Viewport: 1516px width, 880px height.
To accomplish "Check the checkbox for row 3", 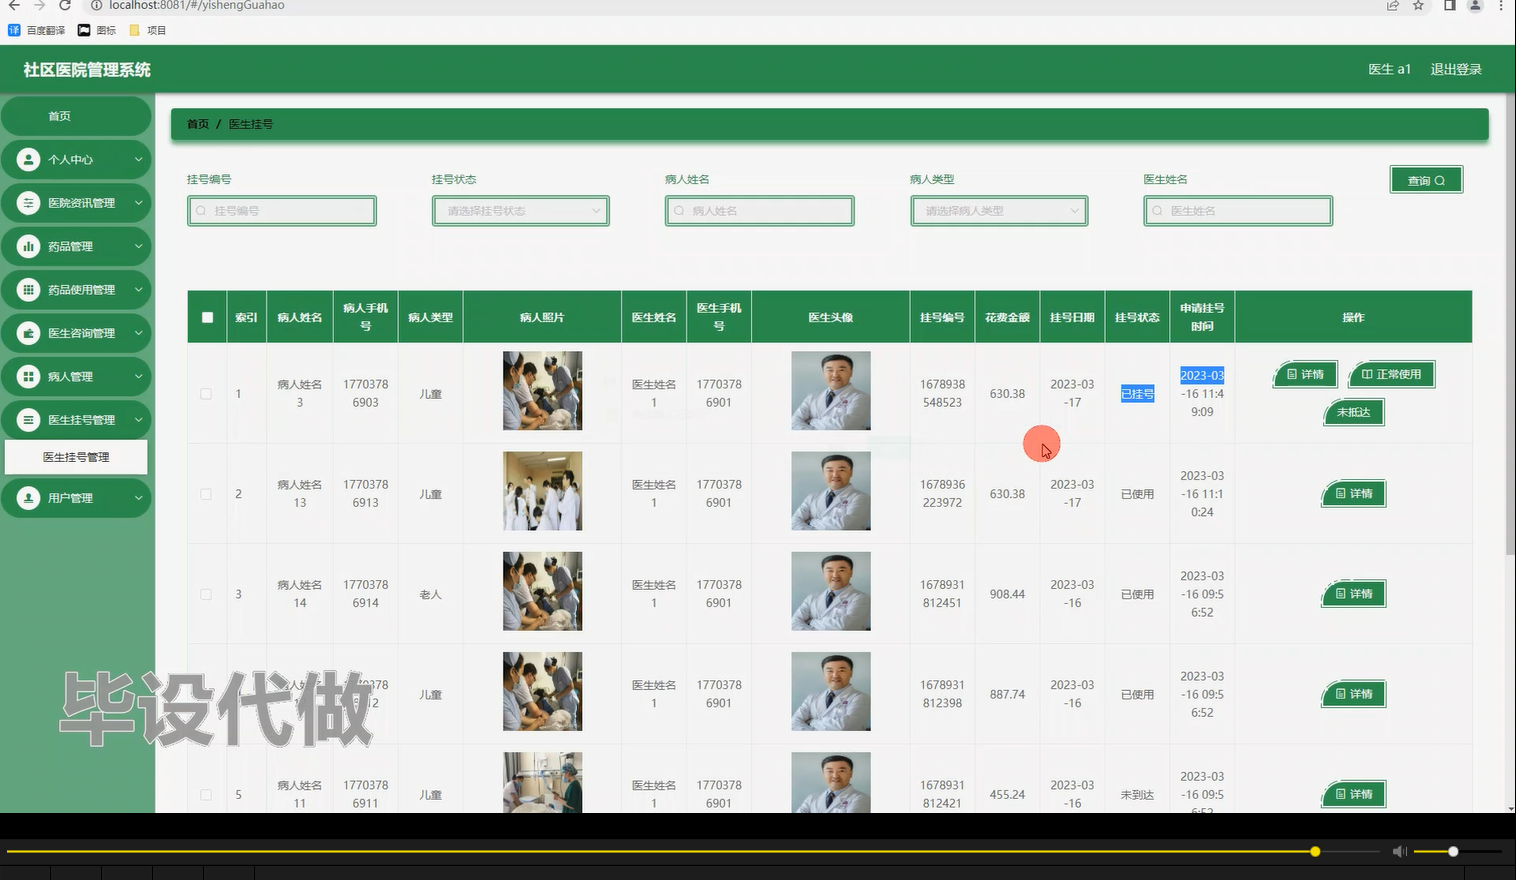I will point(206,594).
